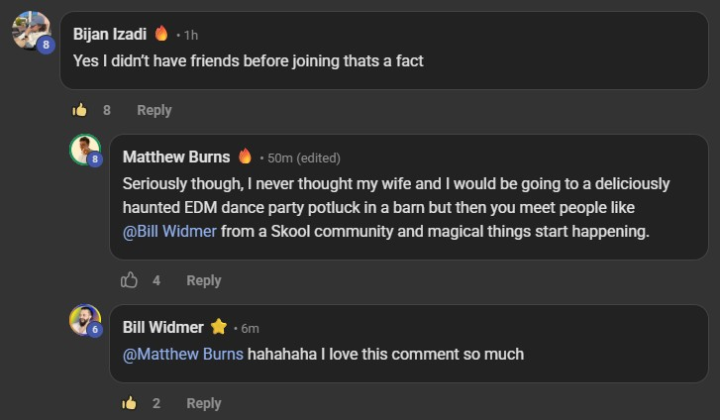Image resolution: width=720 pixels, height=420 pixels.
Task: Click the Bijan Izadi author name
Action: tap(110, 34)
